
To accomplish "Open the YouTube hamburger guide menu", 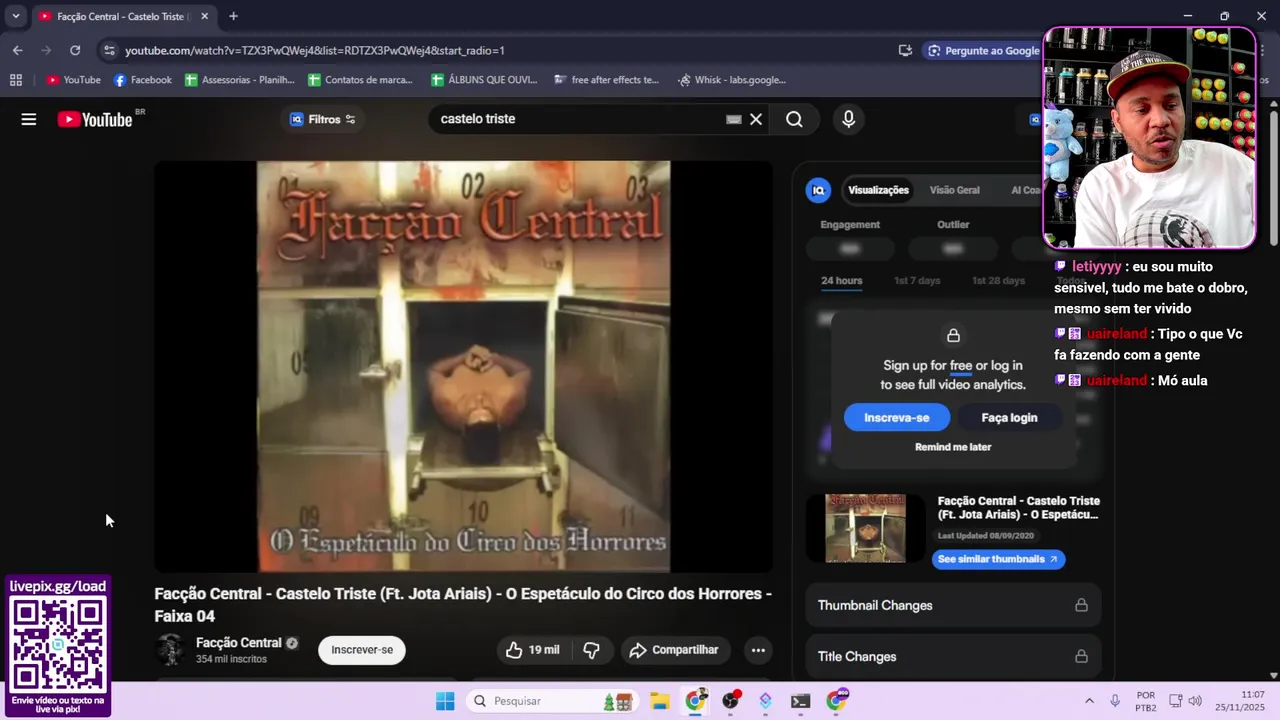I will point(29,119).
